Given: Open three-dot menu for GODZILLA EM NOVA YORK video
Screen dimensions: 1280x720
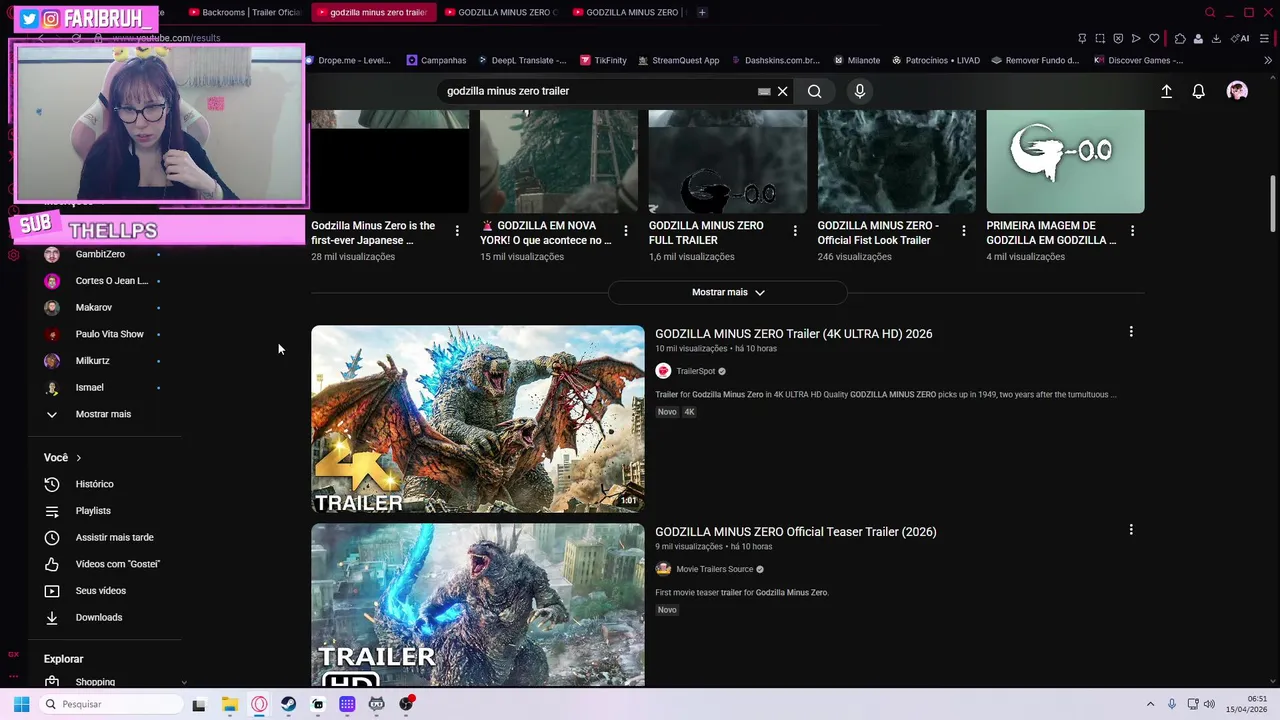Looking at the screenshot, I should click(x=626, y=231).
